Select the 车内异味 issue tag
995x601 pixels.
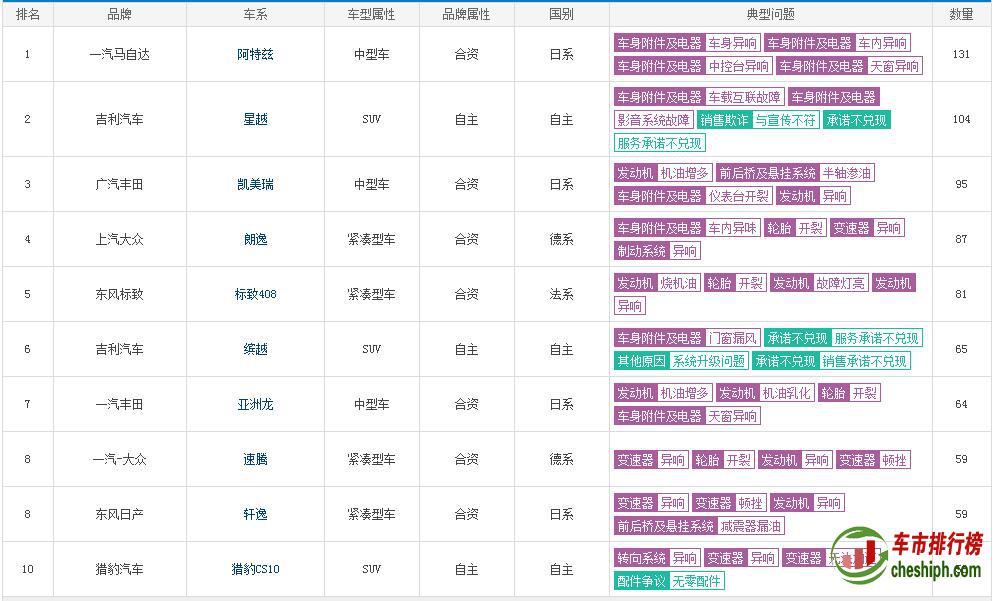point(732,228)
